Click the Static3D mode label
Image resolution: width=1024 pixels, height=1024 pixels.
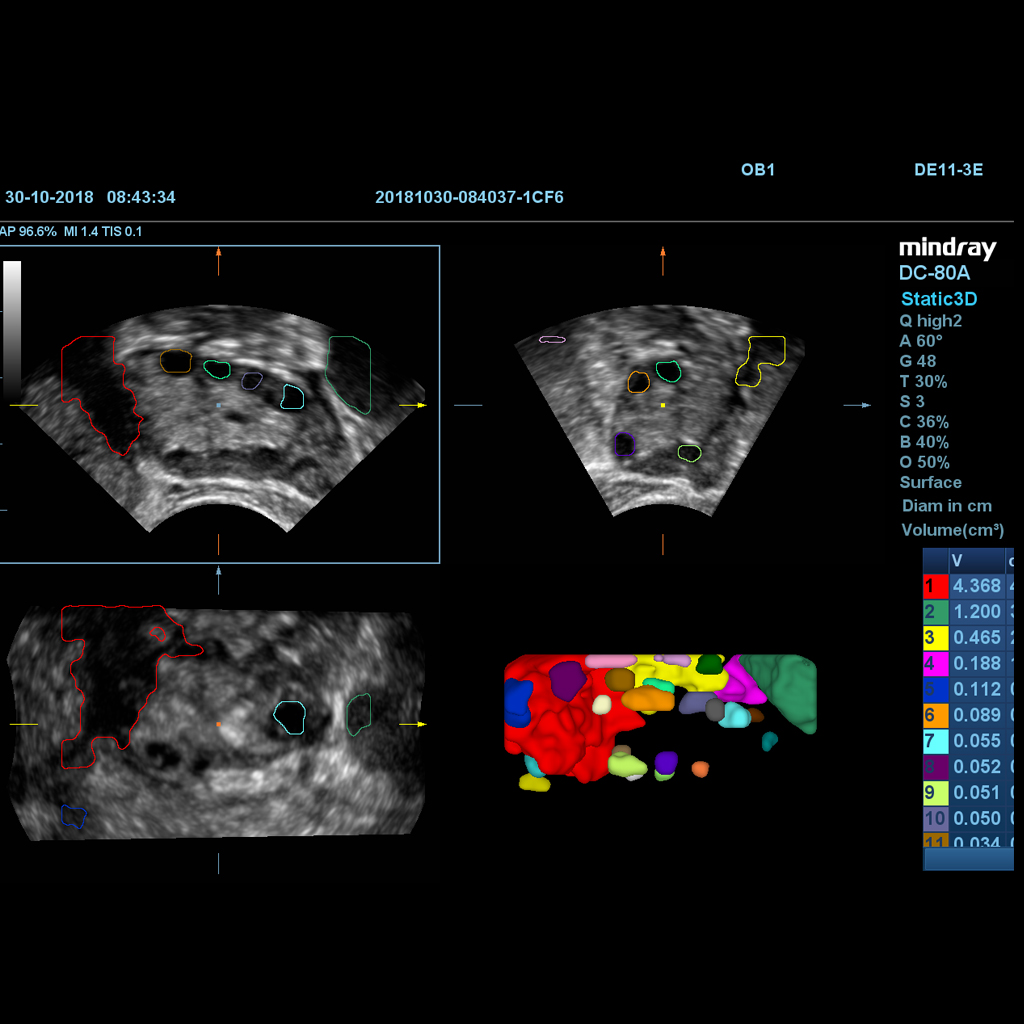coord(939,299)
